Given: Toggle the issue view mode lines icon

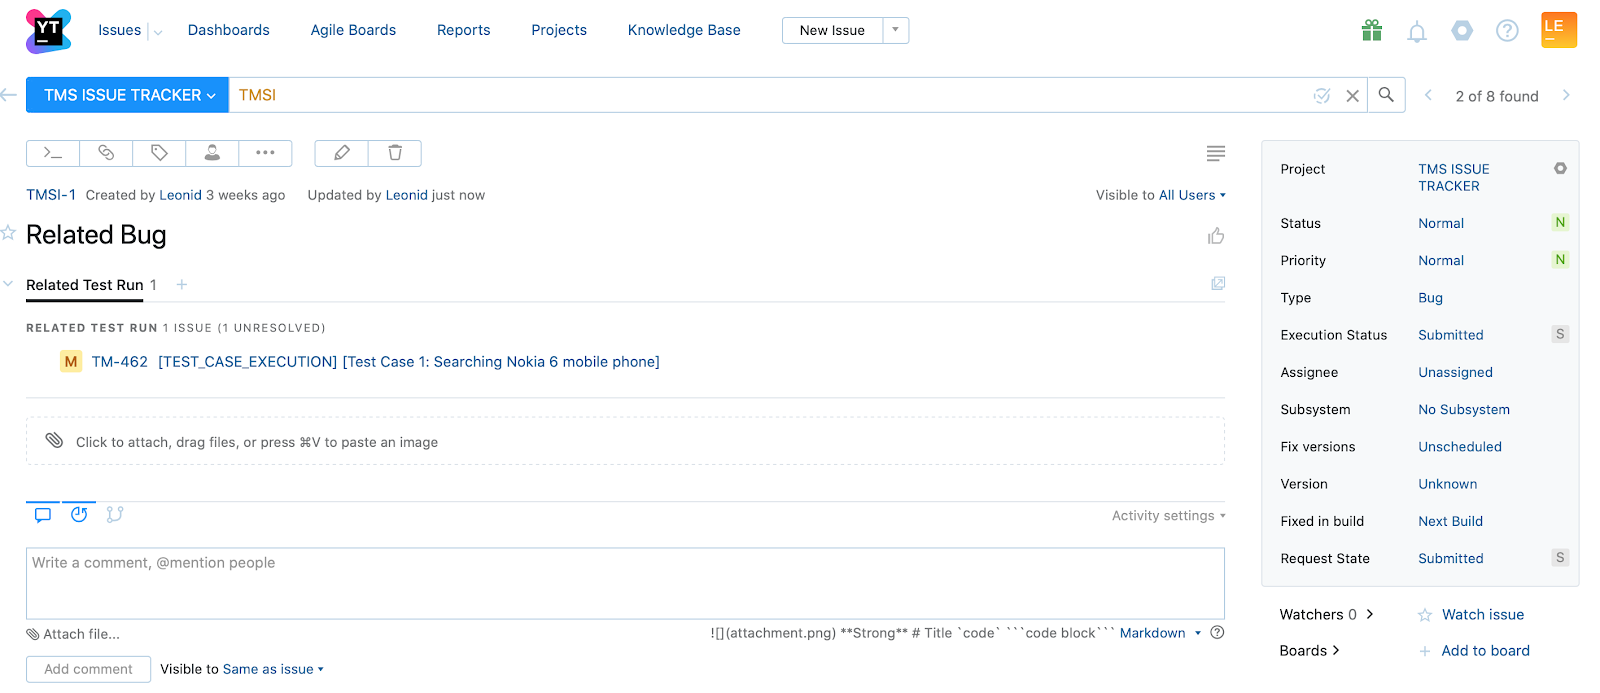Looking at the screenshot, I should click(x=1216, y=154).
